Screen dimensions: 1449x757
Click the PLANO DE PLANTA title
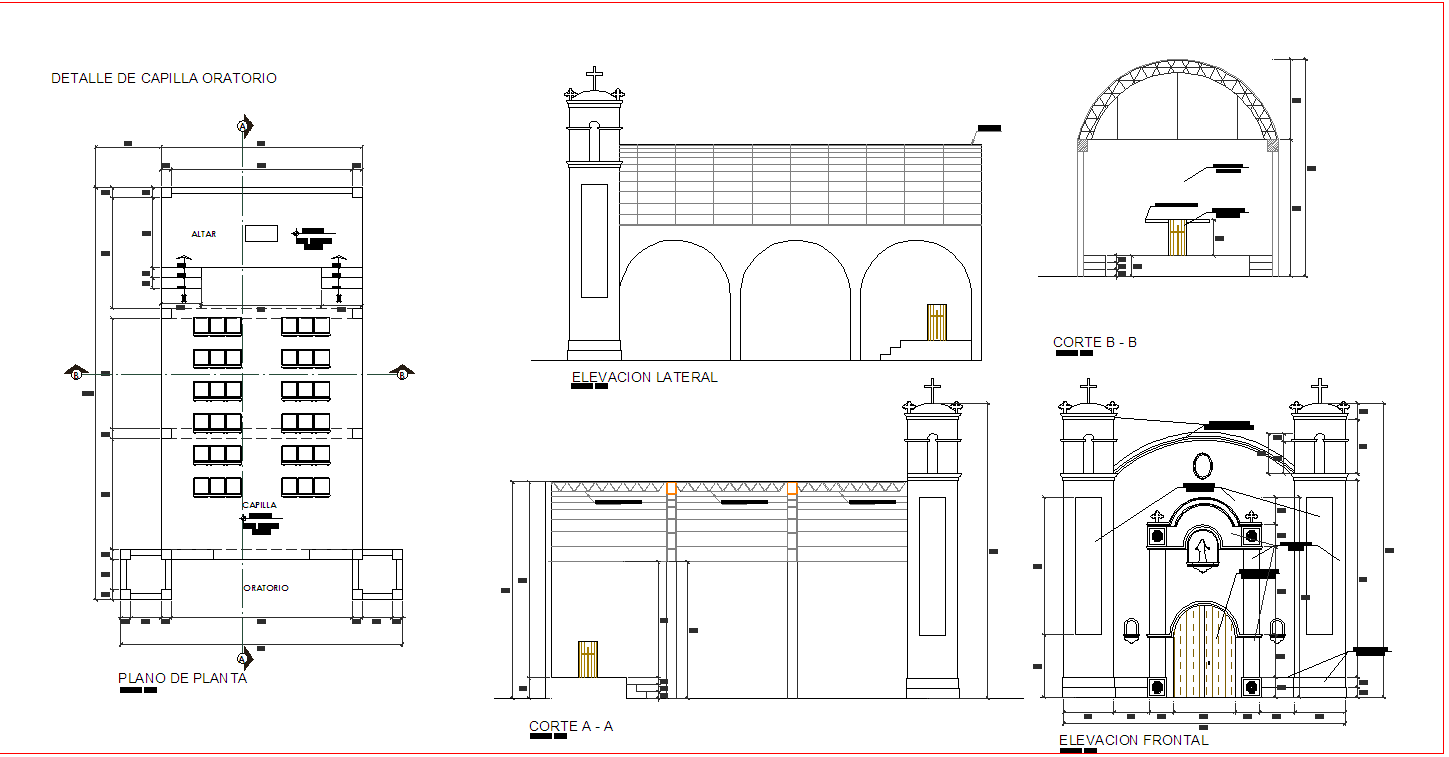tap(183, 677)
